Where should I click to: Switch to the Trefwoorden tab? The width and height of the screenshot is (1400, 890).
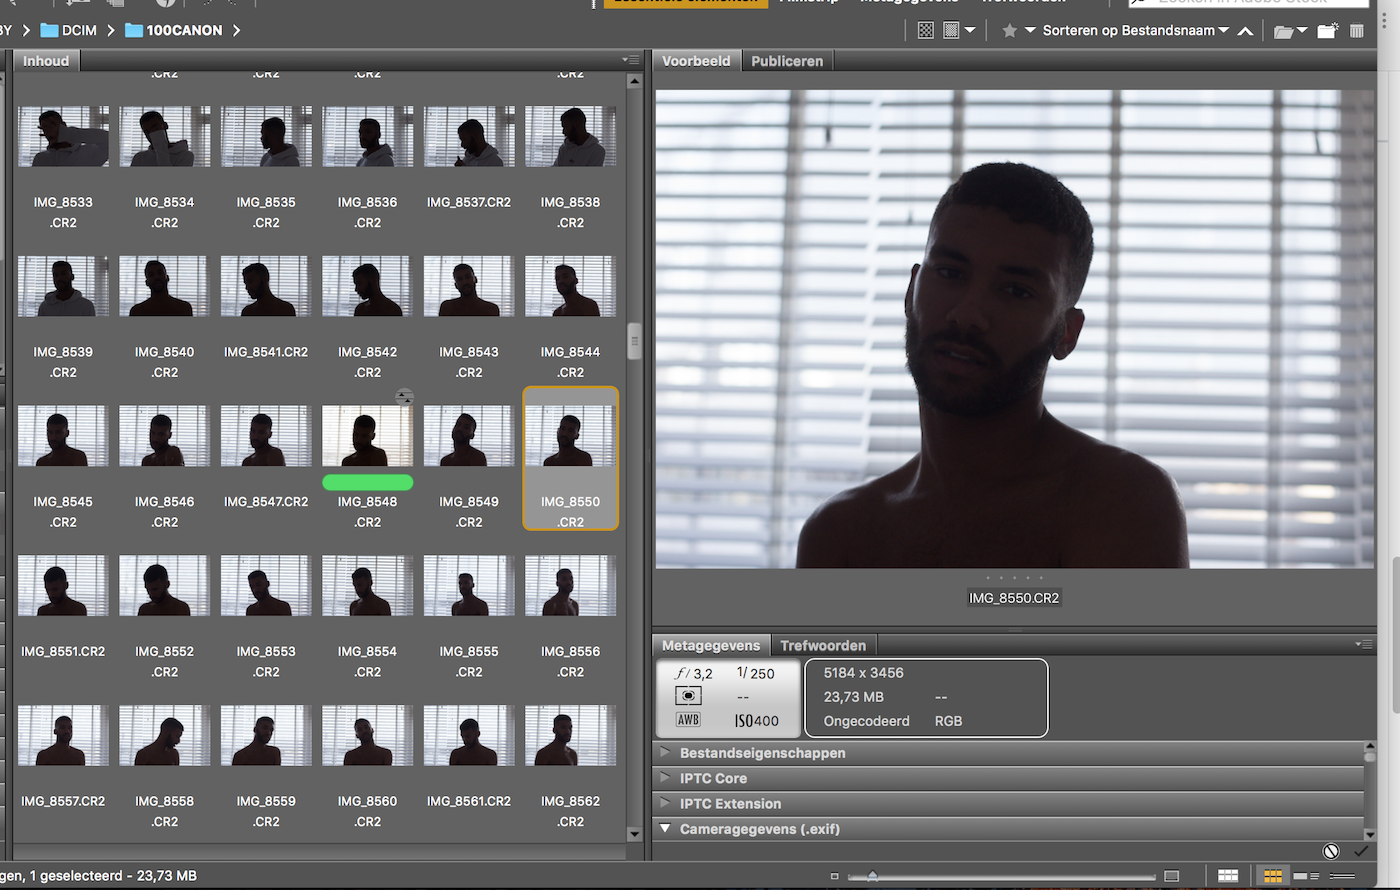(822, 646)
